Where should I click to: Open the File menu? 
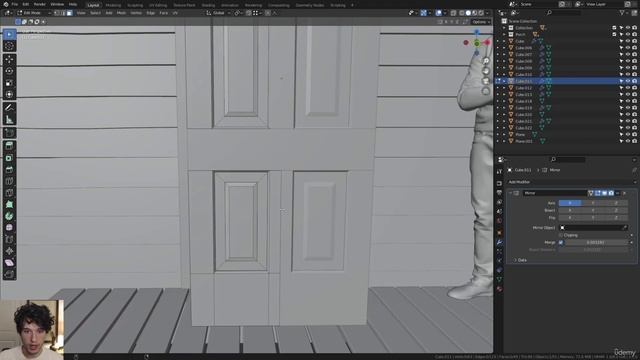pyautogui.click(x=15, y=4)
